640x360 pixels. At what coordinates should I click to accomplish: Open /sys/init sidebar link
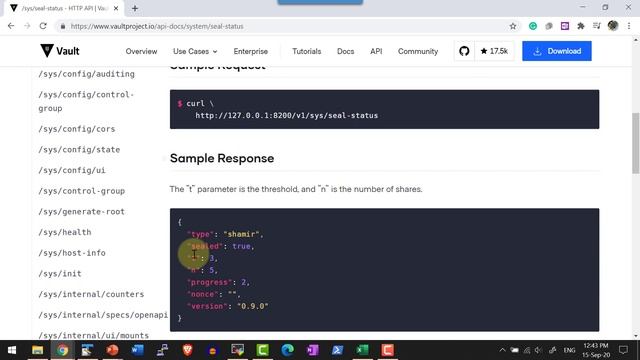click(60, 273)
